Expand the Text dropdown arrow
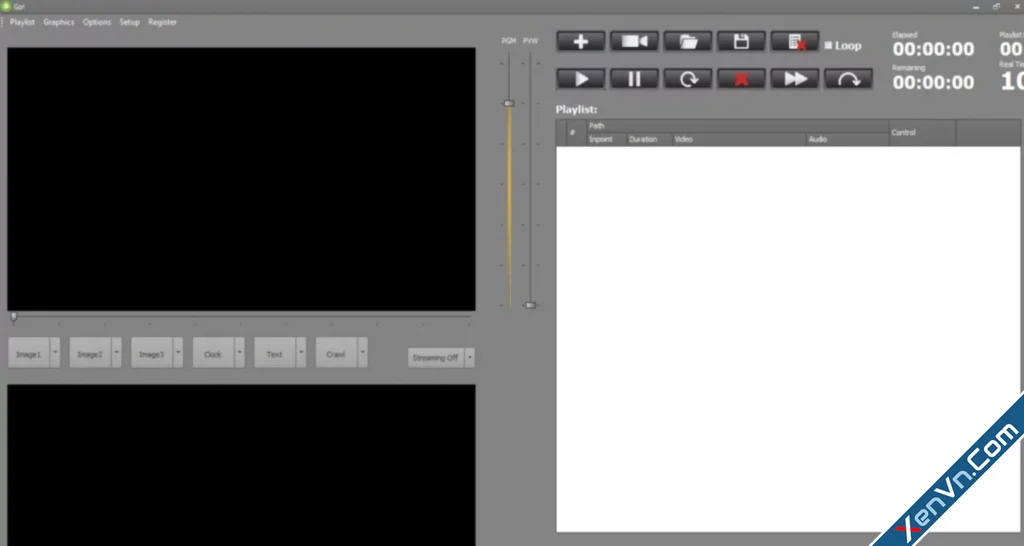1024x546 pixels. coord(300,353)
